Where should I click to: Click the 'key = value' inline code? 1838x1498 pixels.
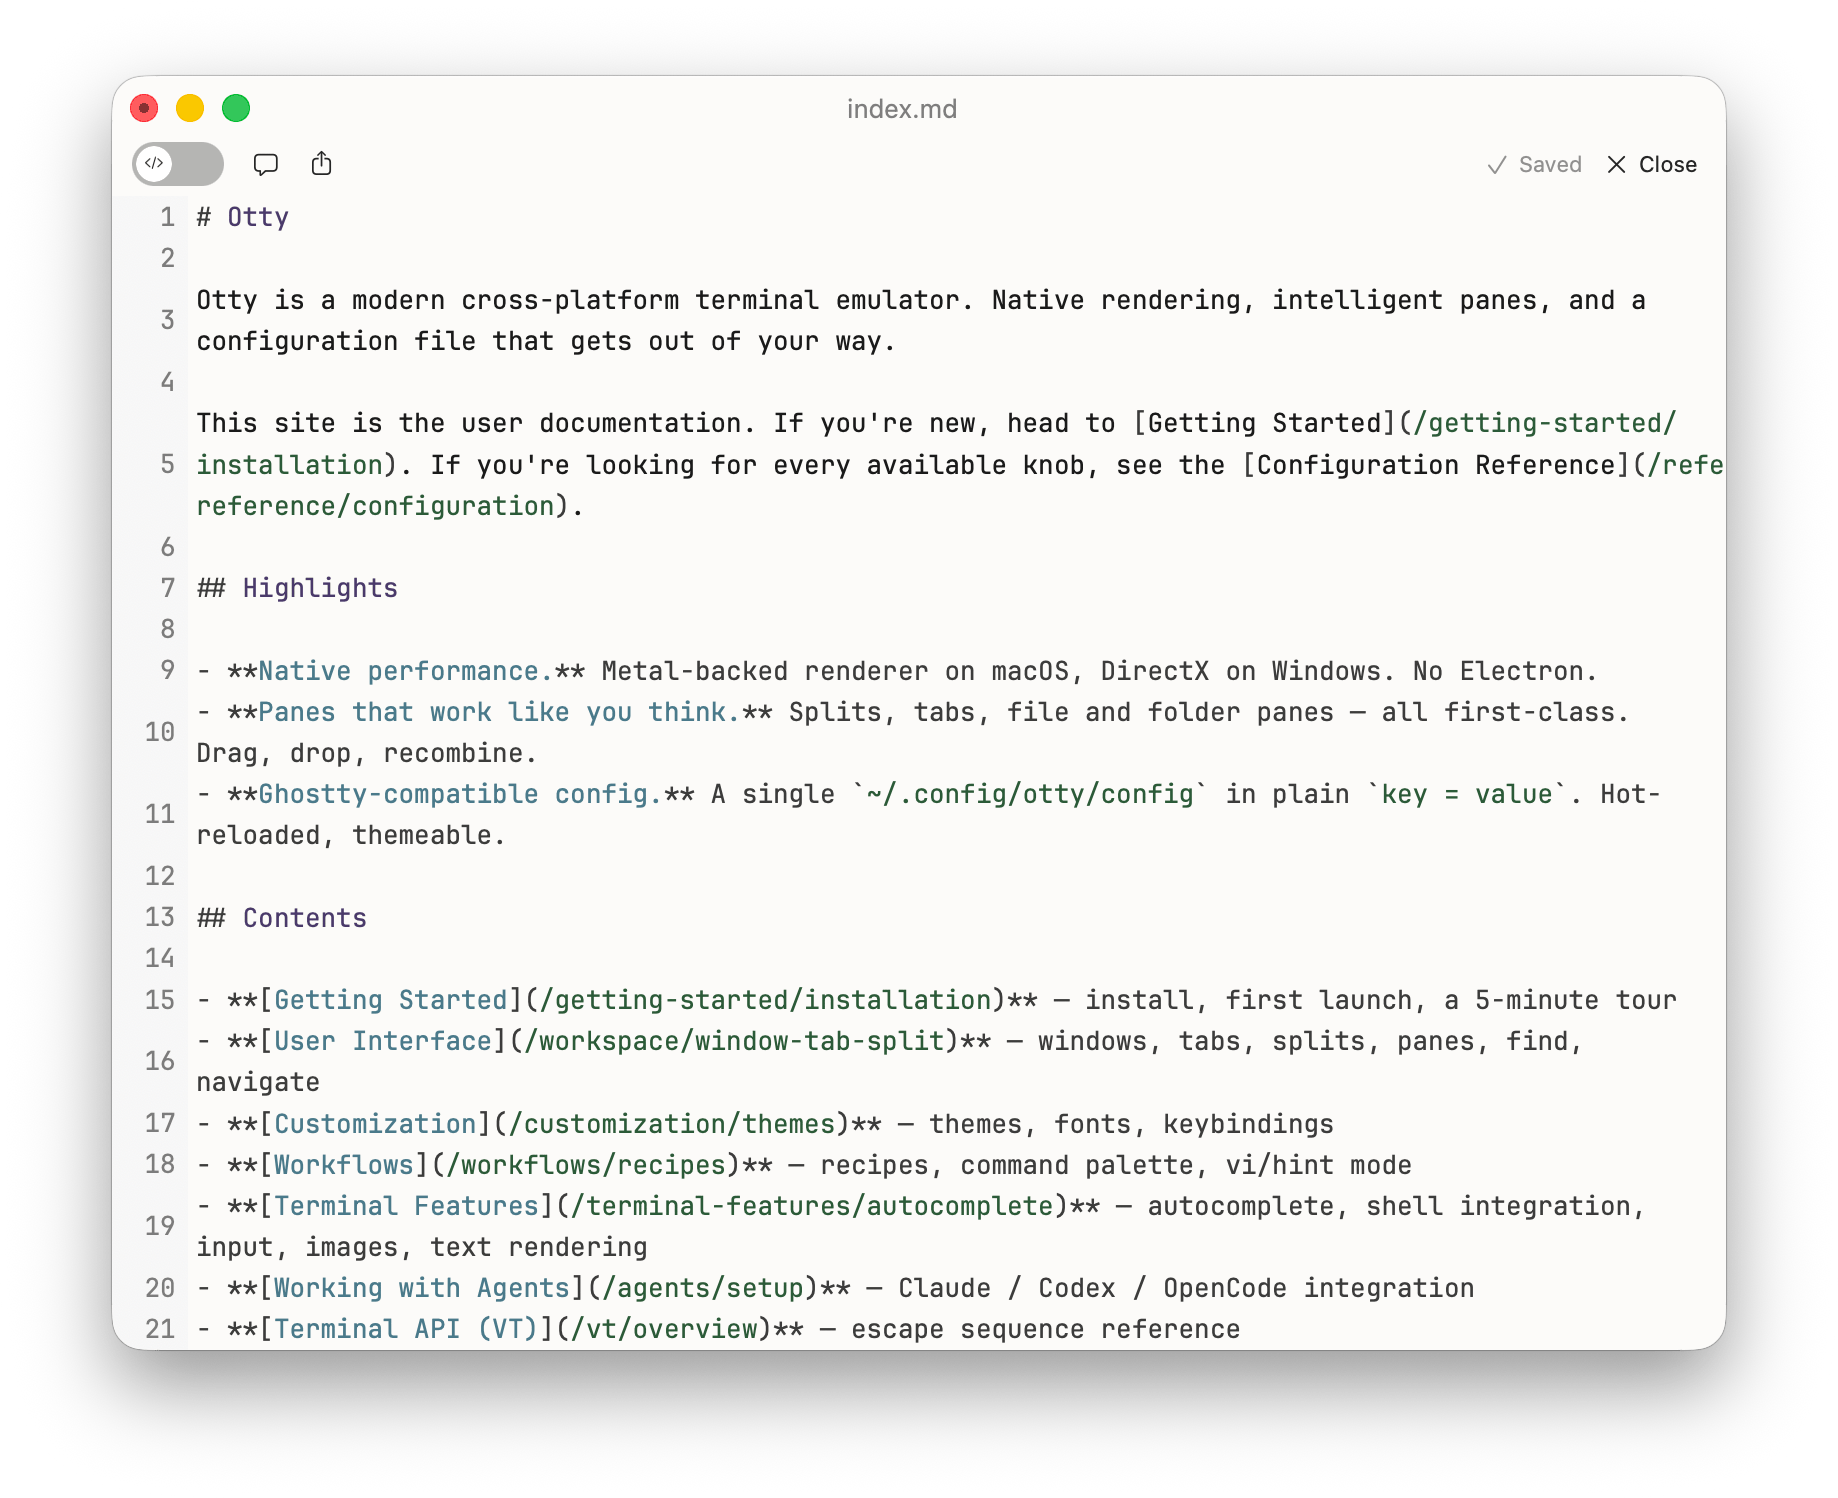coord(1468,794)
